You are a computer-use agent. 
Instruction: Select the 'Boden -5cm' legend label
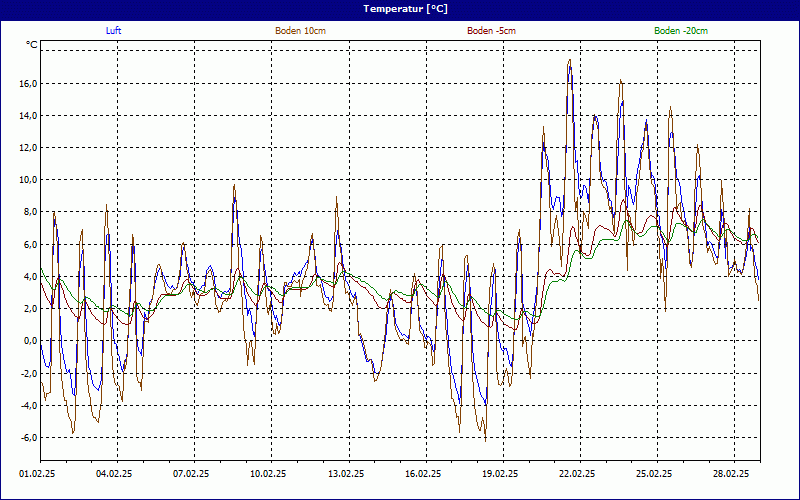pos(491,31)
